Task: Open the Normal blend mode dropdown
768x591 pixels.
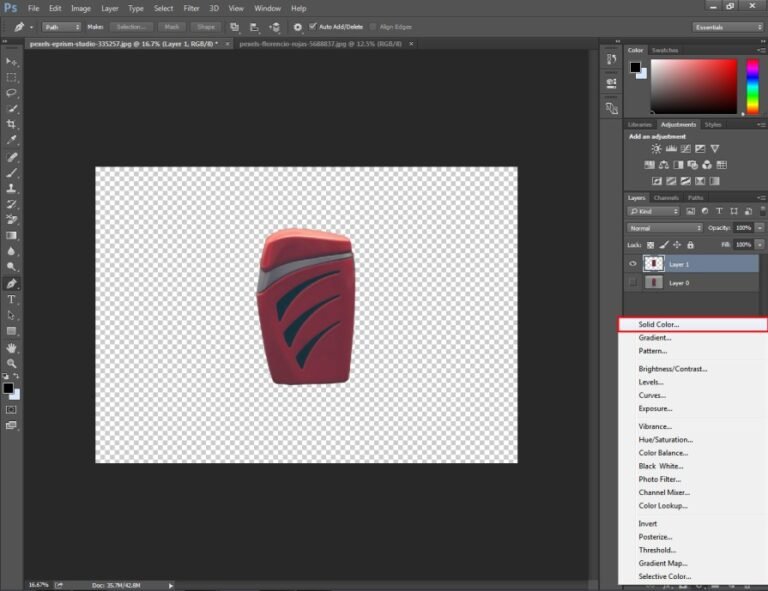Action: click(x=665, y=228)
